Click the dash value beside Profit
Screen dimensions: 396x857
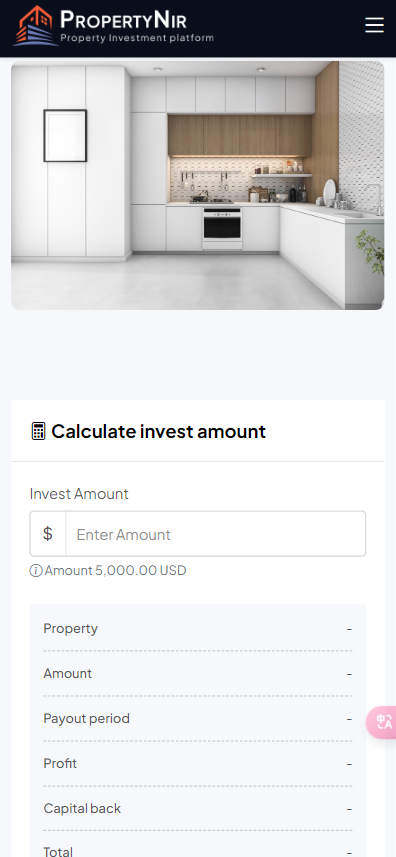tap(349, 764)
